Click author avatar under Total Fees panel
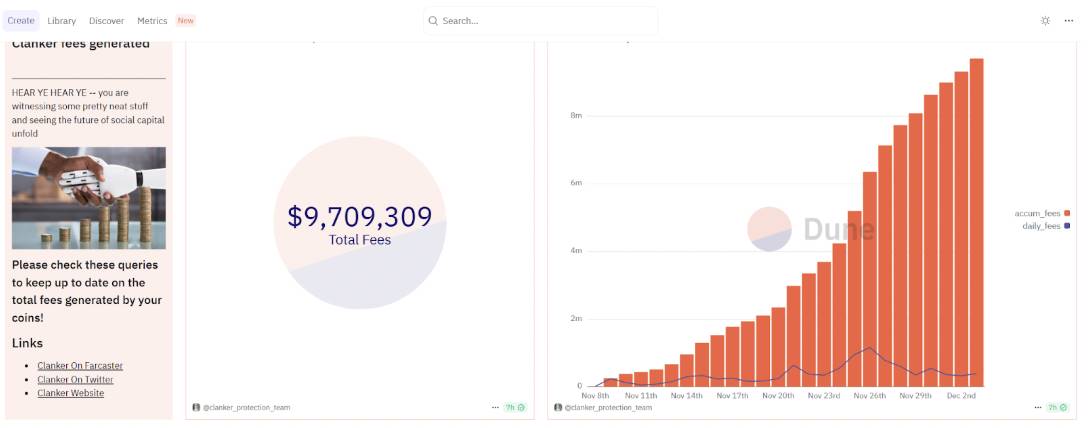Image resolution: width=1088 pixels, height=428 pixels. pos(196,408)
